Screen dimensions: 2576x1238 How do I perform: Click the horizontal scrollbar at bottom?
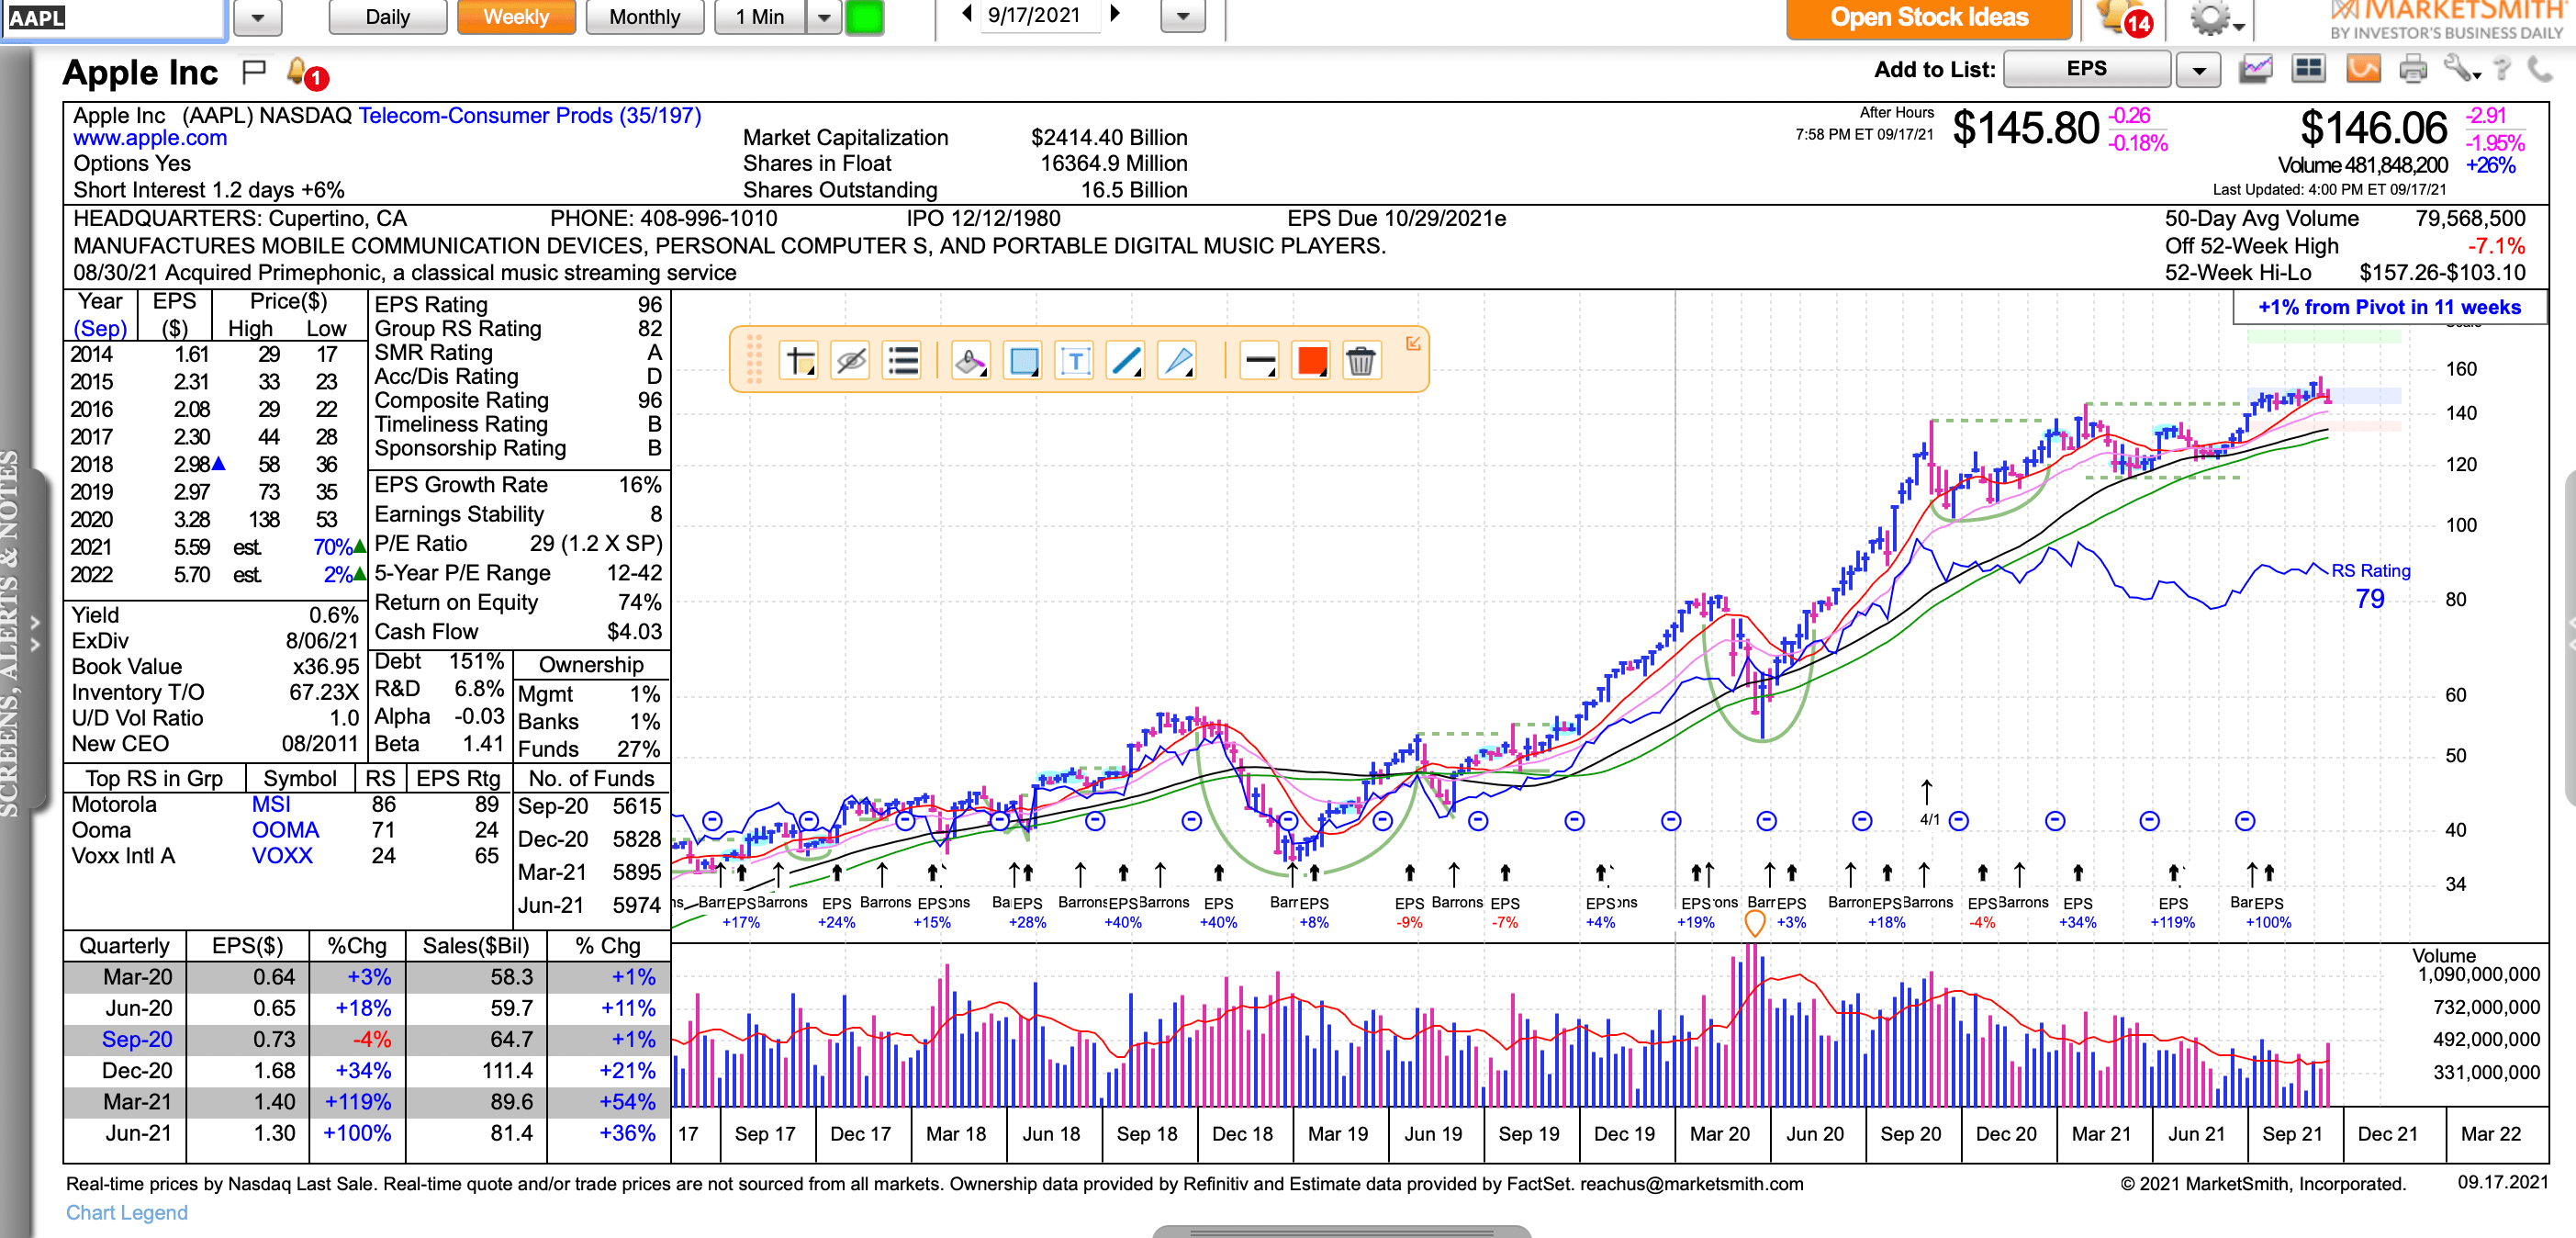pos(1341,1231)
